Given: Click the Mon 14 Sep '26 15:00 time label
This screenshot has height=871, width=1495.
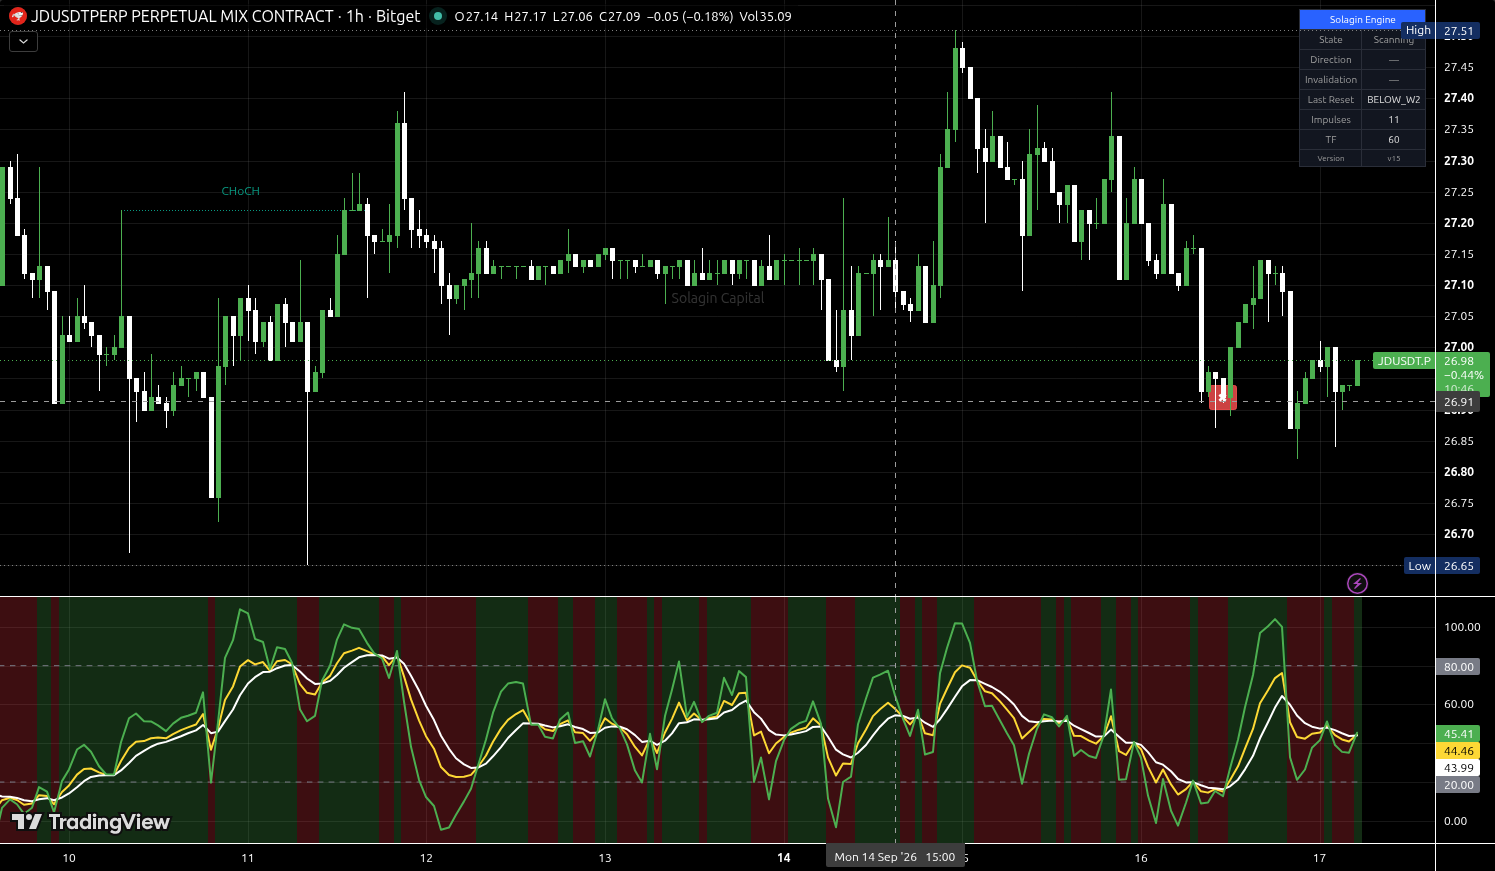Looking at the screenshot, I should [895, 857].
